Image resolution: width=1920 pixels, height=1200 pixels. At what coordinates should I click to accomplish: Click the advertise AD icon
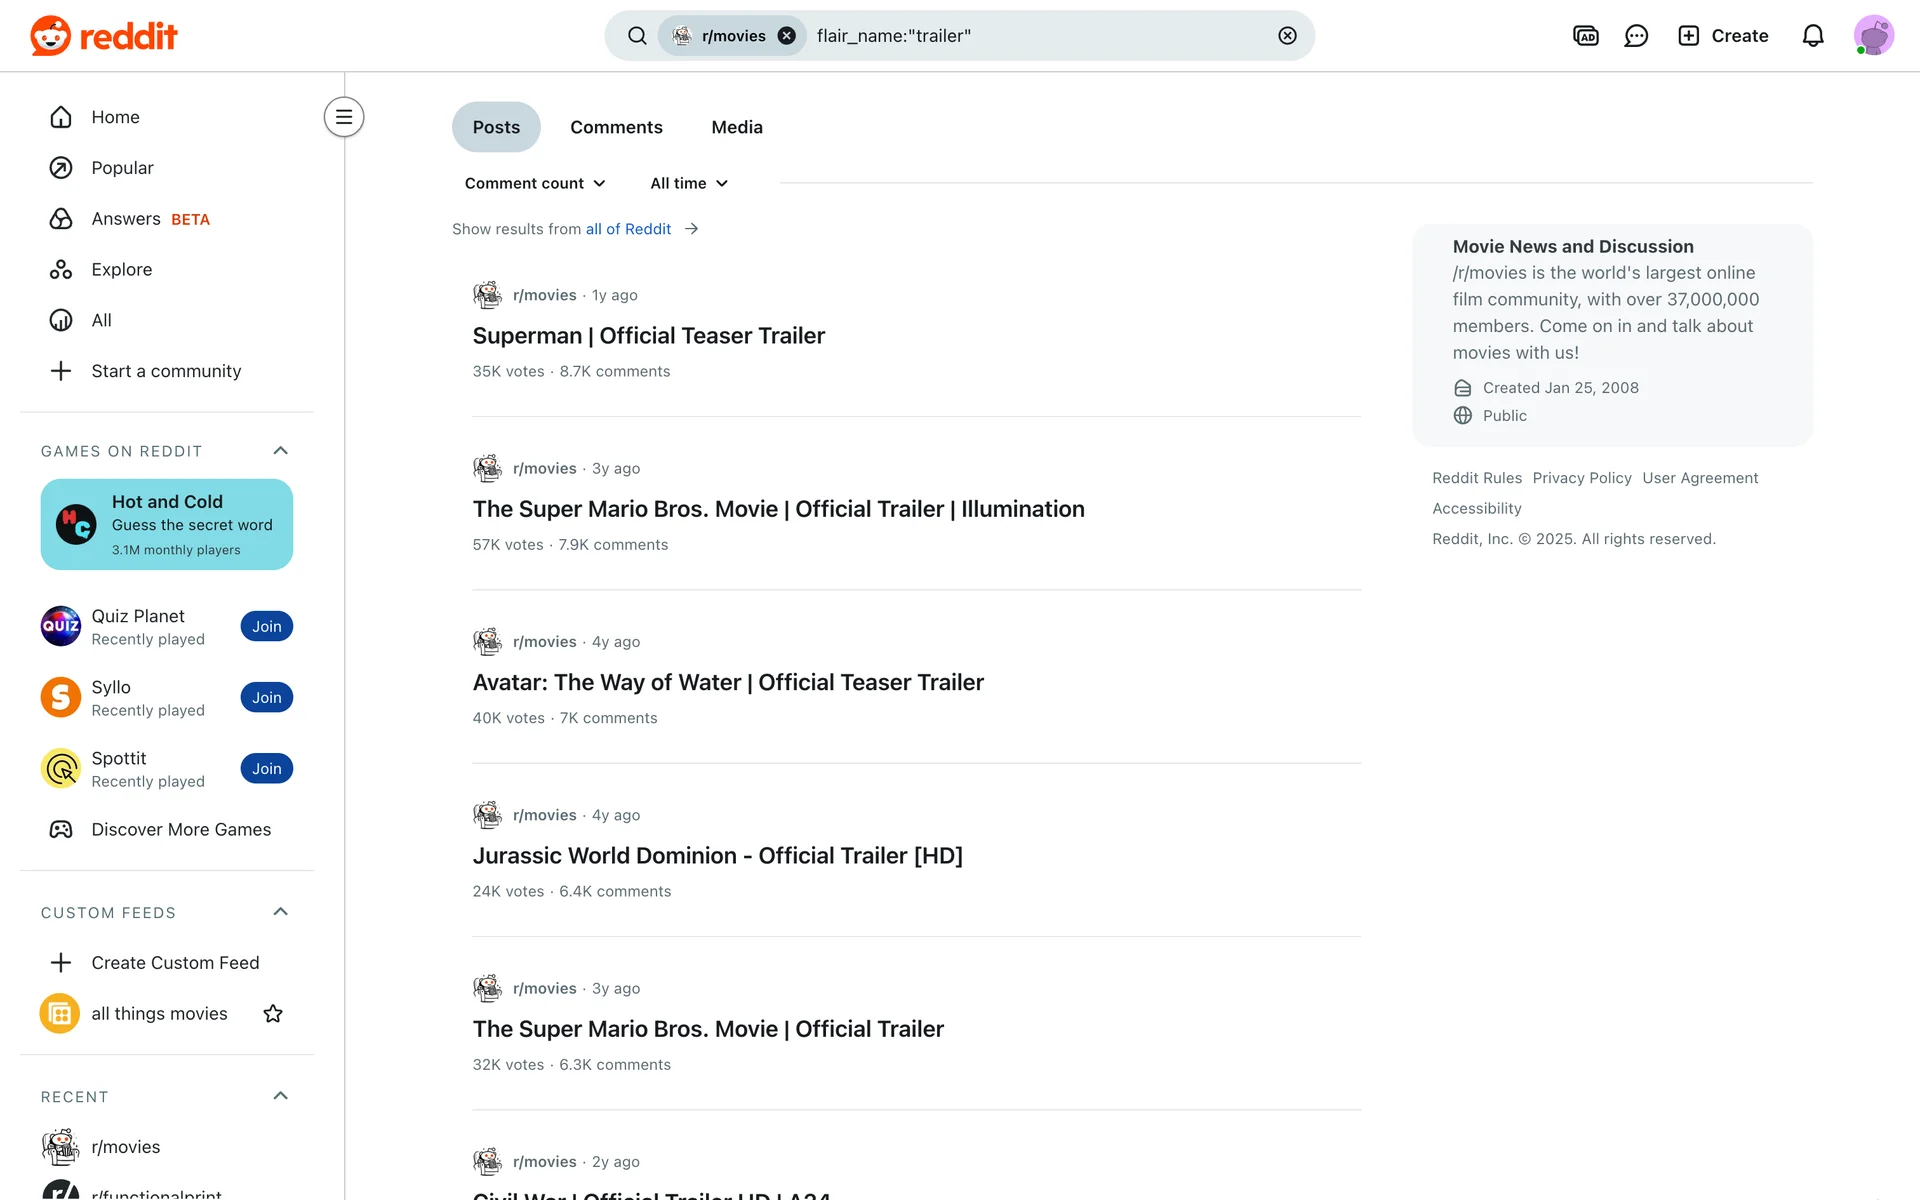click(x=1585, y=36)
